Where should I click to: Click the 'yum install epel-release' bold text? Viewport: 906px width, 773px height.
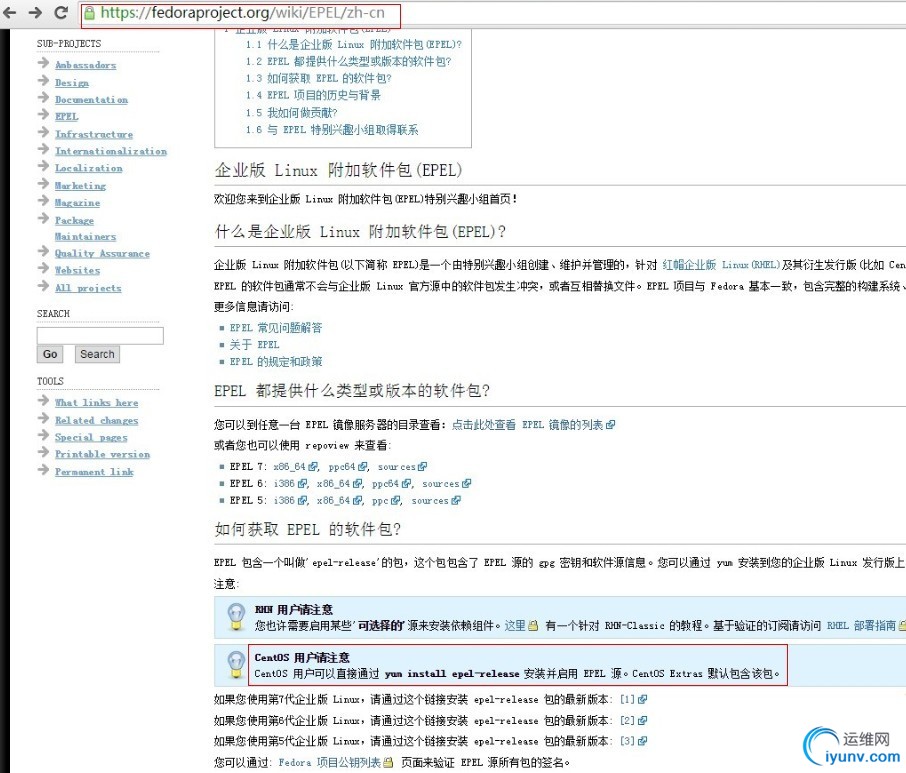(452, 674)
